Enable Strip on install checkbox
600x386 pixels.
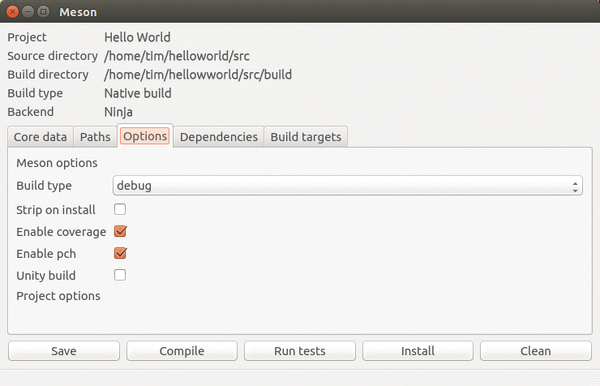coord(120,209)
